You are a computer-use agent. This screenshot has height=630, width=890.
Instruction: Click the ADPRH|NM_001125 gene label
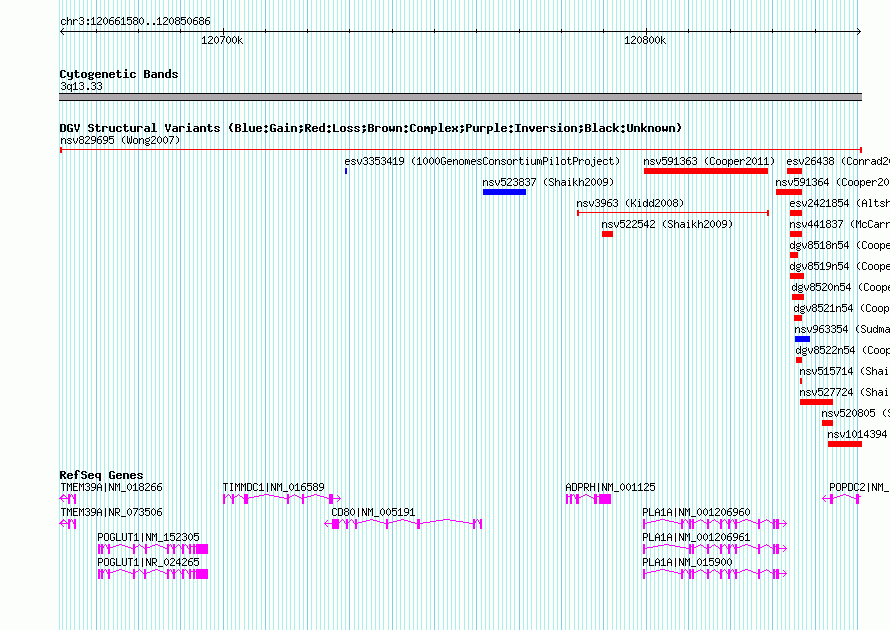coord(610,487)
